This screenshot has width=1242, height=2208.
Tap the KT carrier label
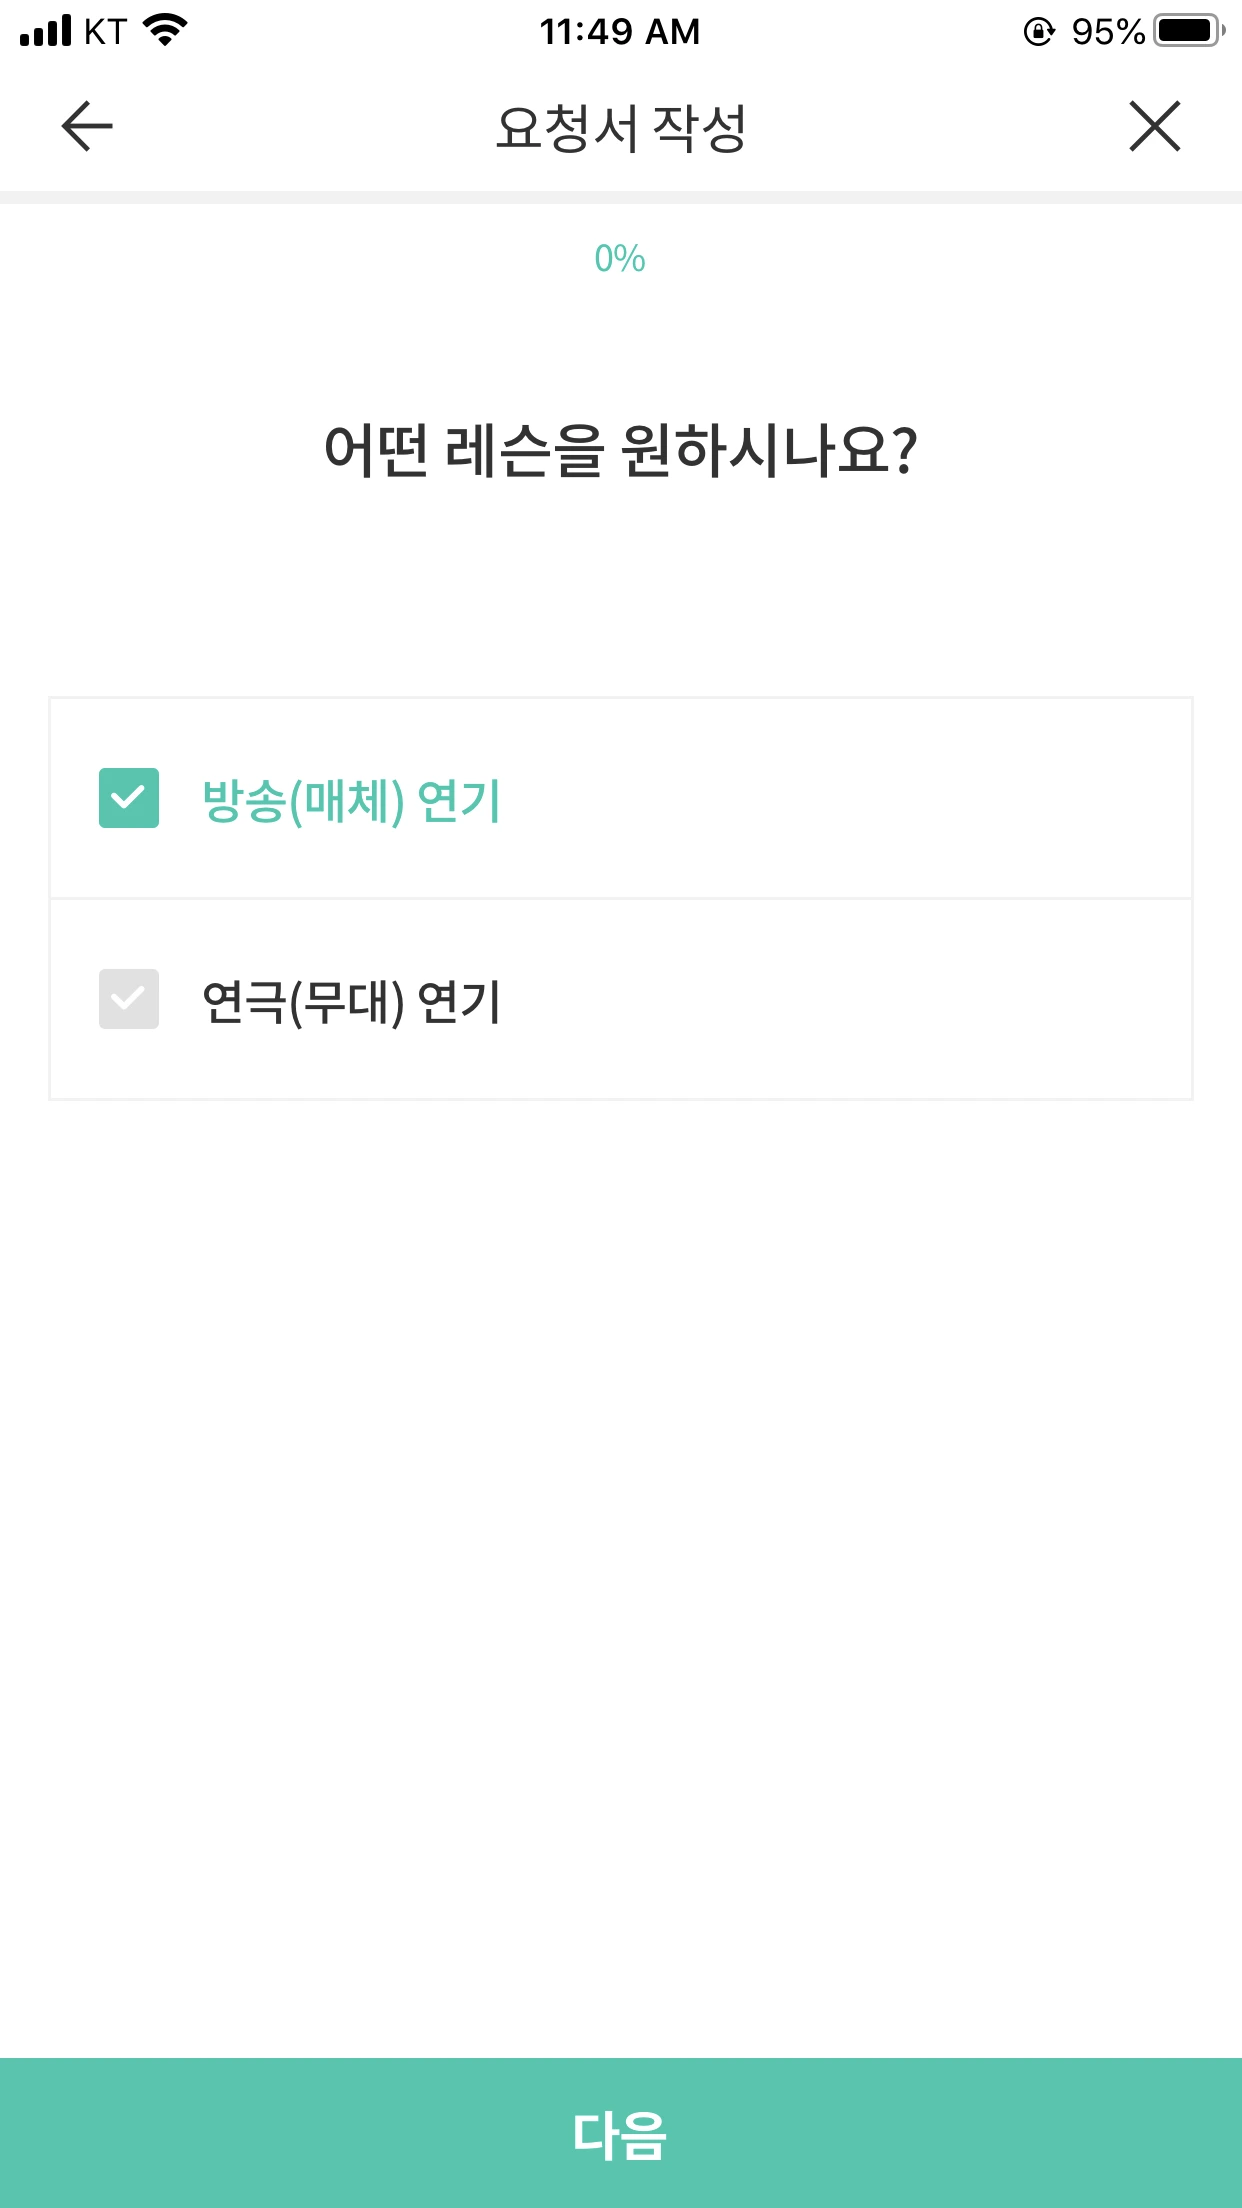(x=105, y=32)
